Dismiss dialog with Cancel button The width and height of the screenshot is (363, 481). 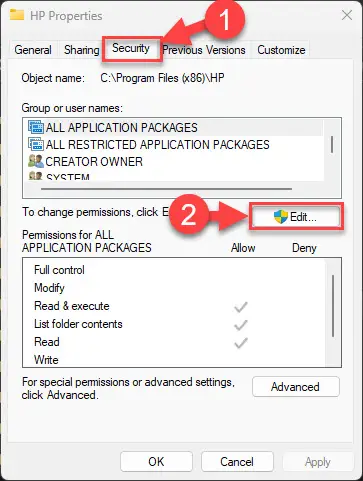coord(237,462)
